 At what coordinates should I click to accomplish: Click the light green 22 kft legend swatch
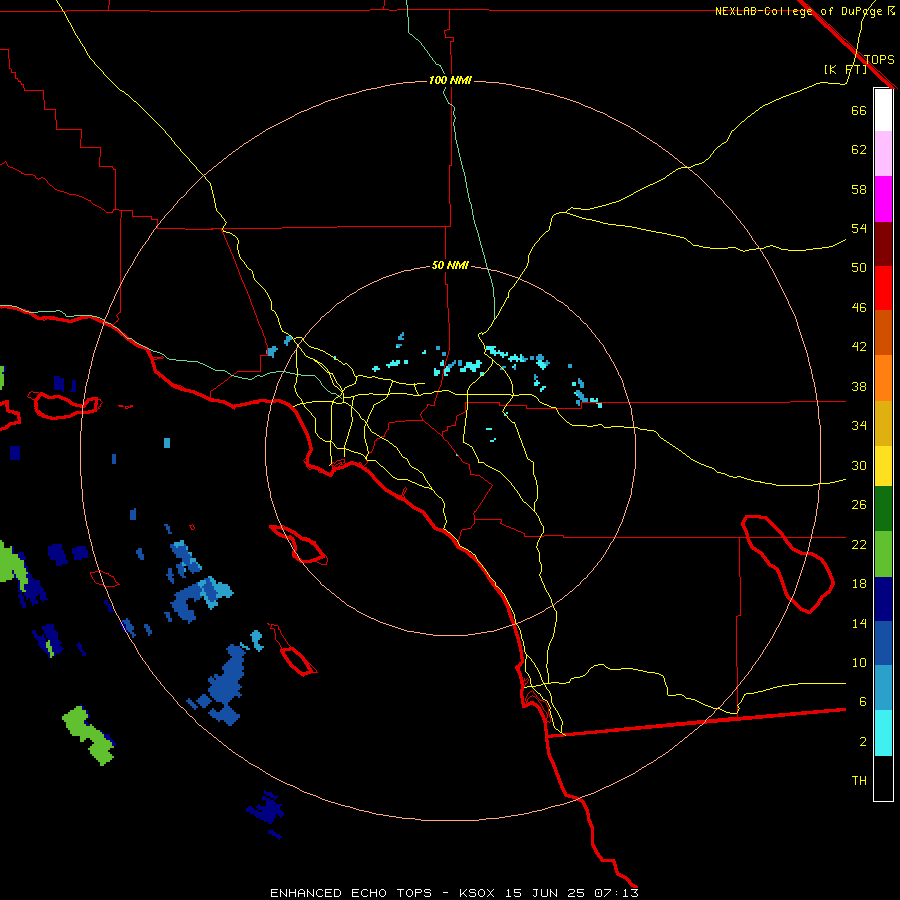pos(883,554)
